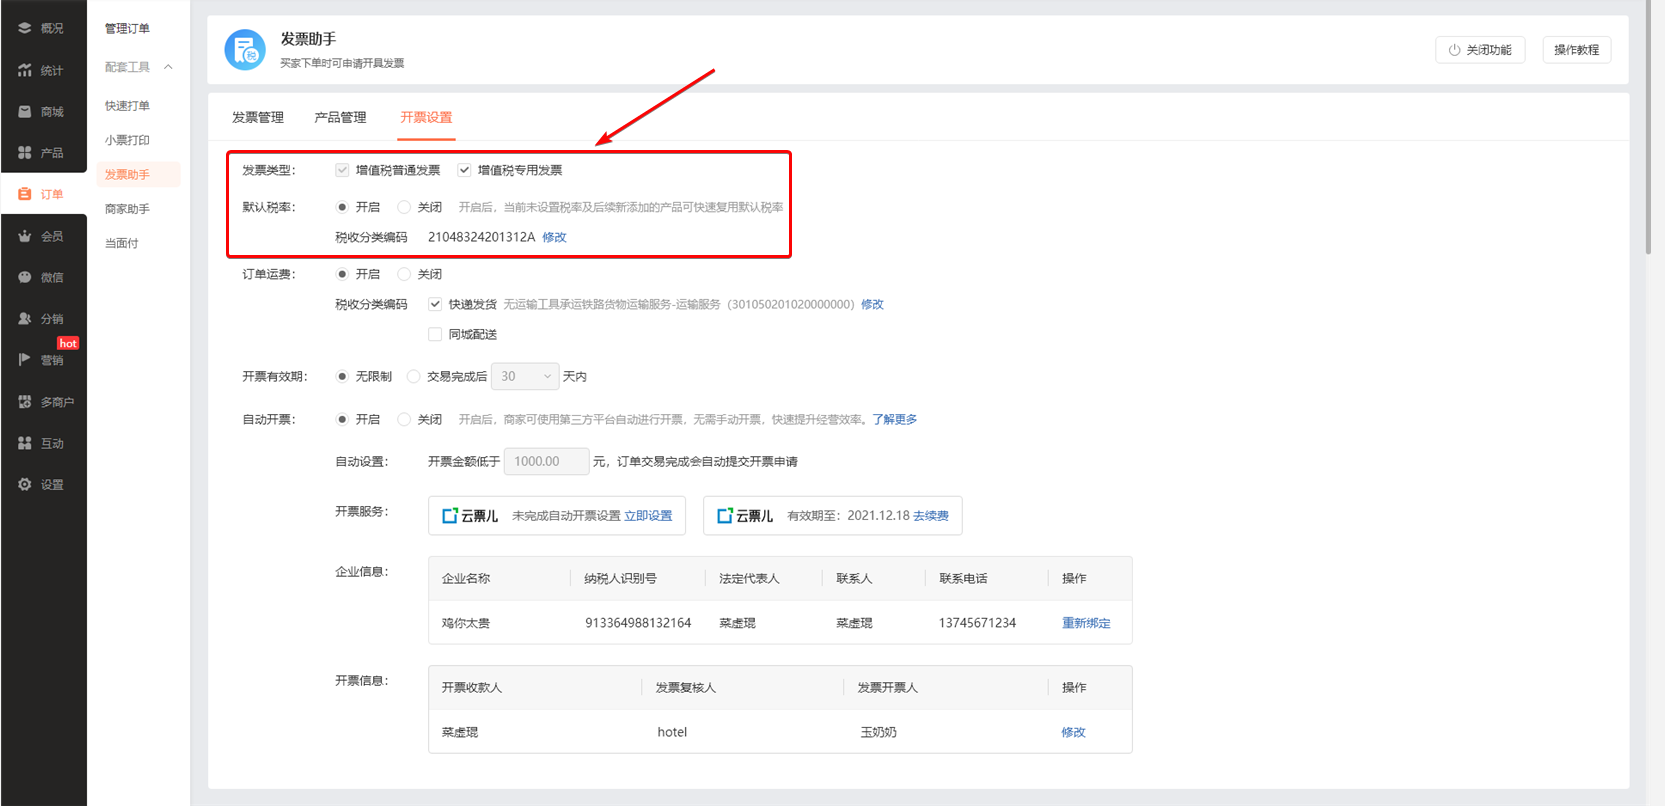Toggle the 增值税普通发票 checkbox

[x=342, y=170]
